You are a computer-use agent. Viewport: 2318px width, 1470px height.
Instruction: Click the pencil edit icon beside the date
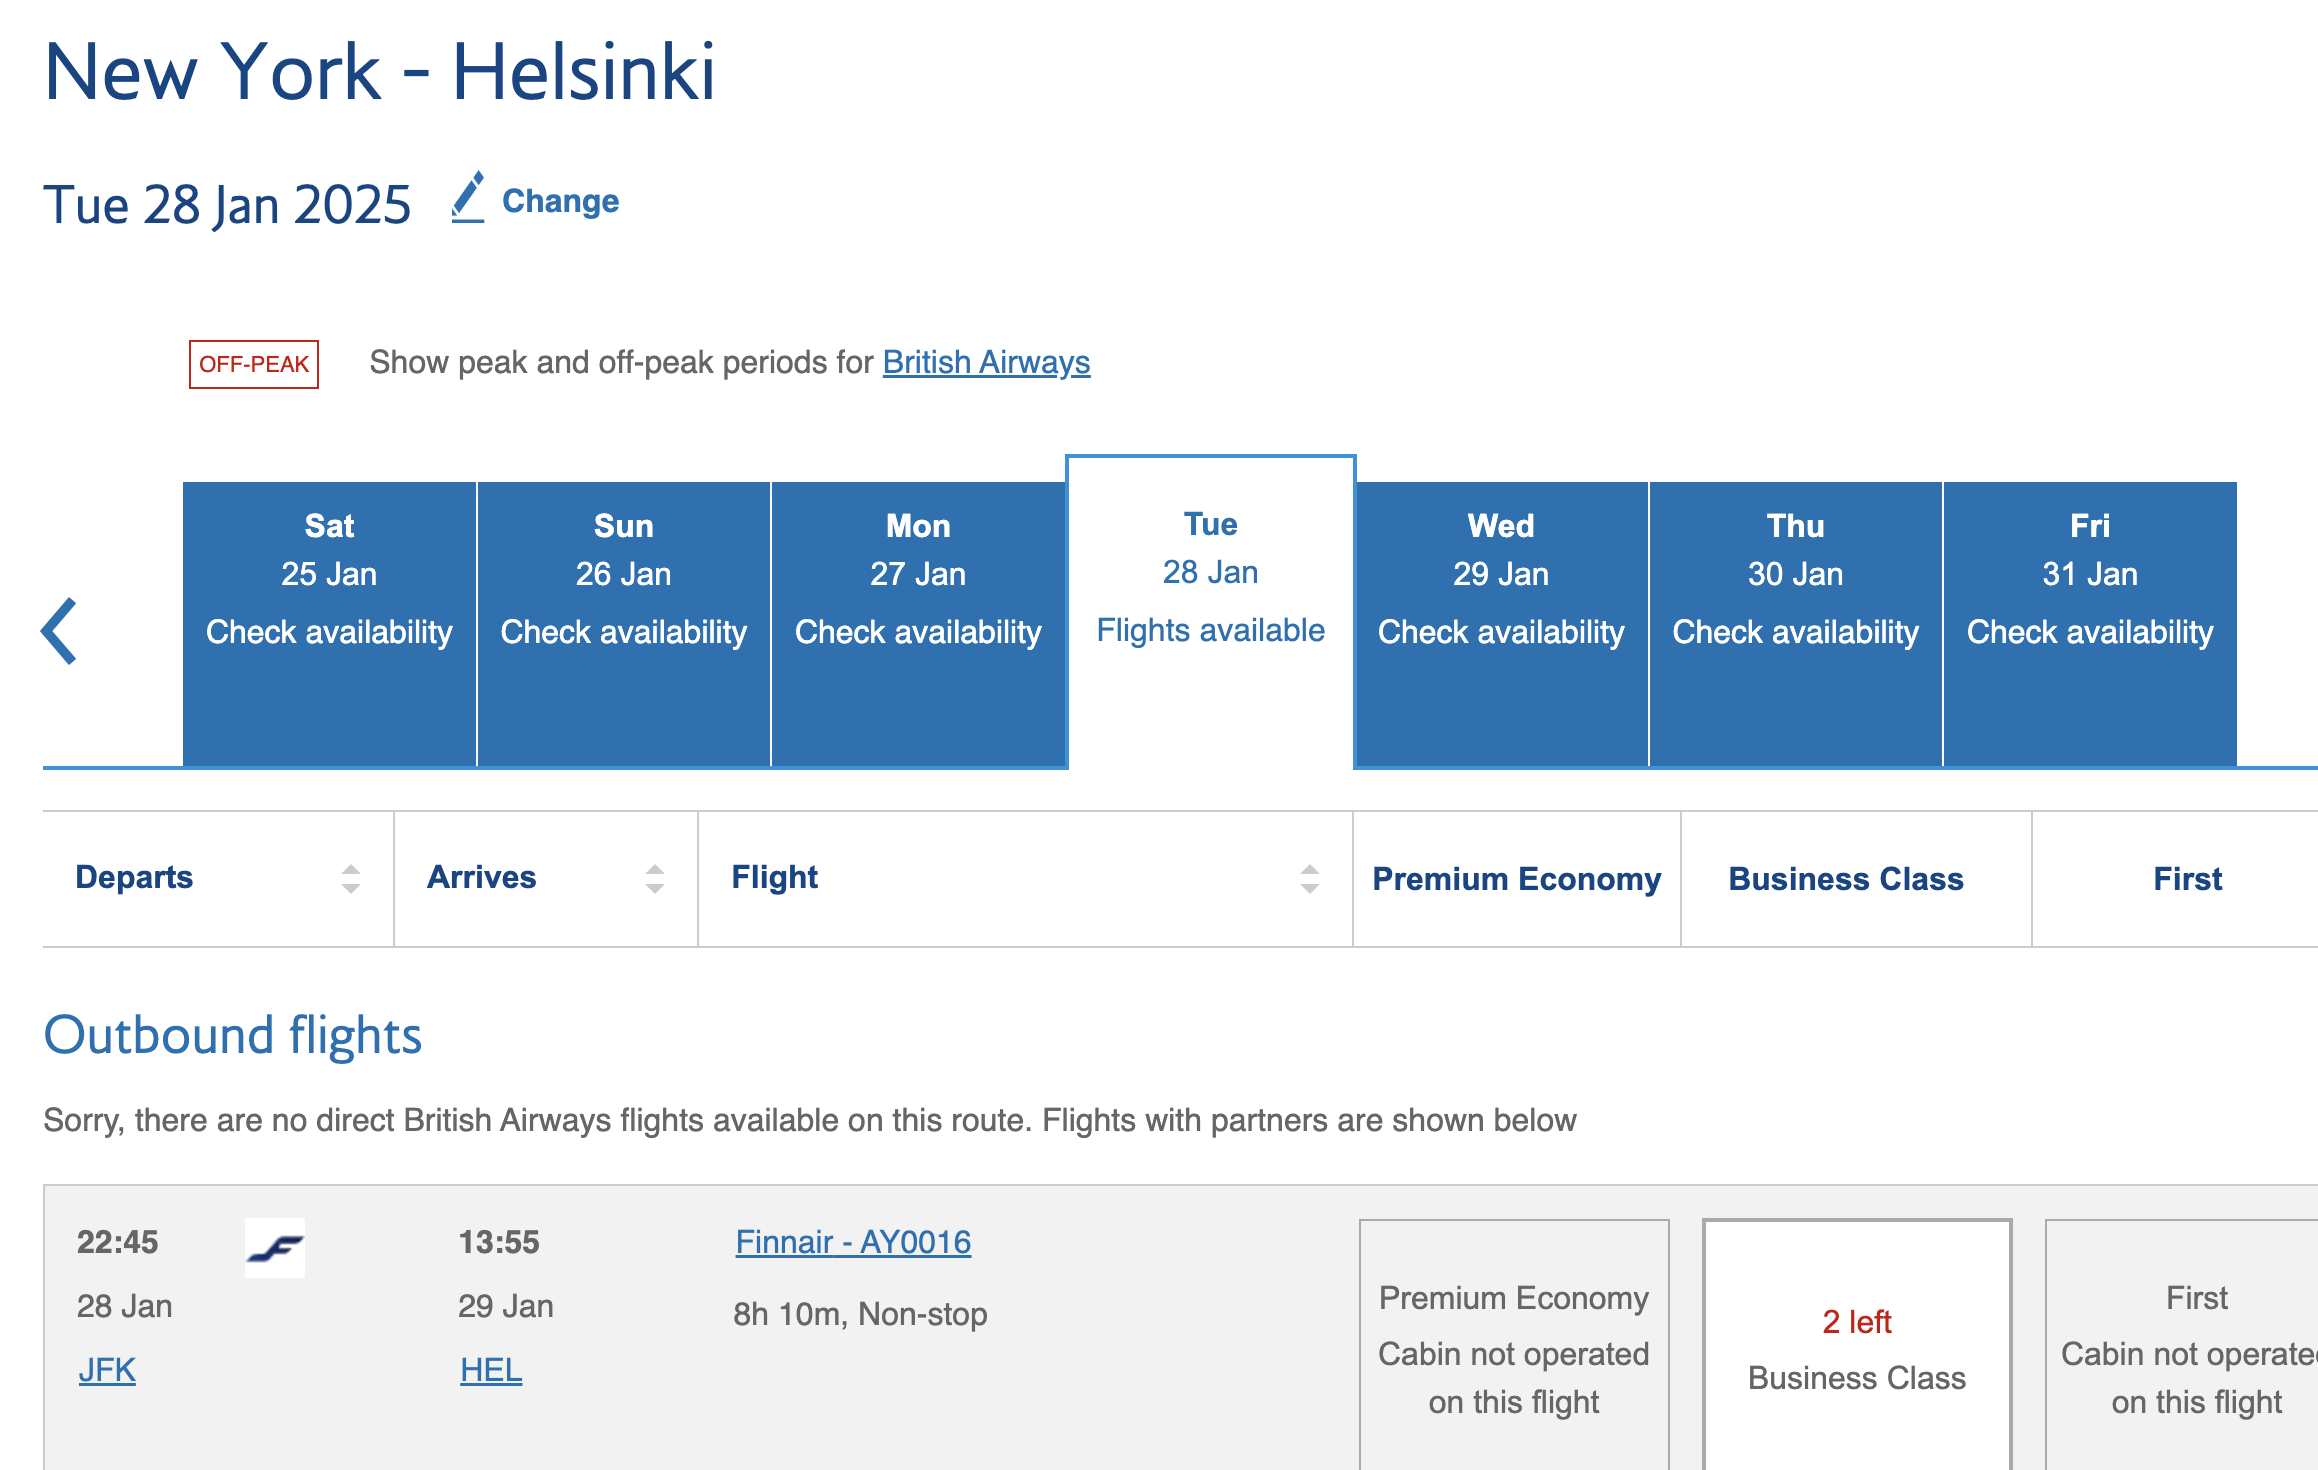[x=469, y=197]
